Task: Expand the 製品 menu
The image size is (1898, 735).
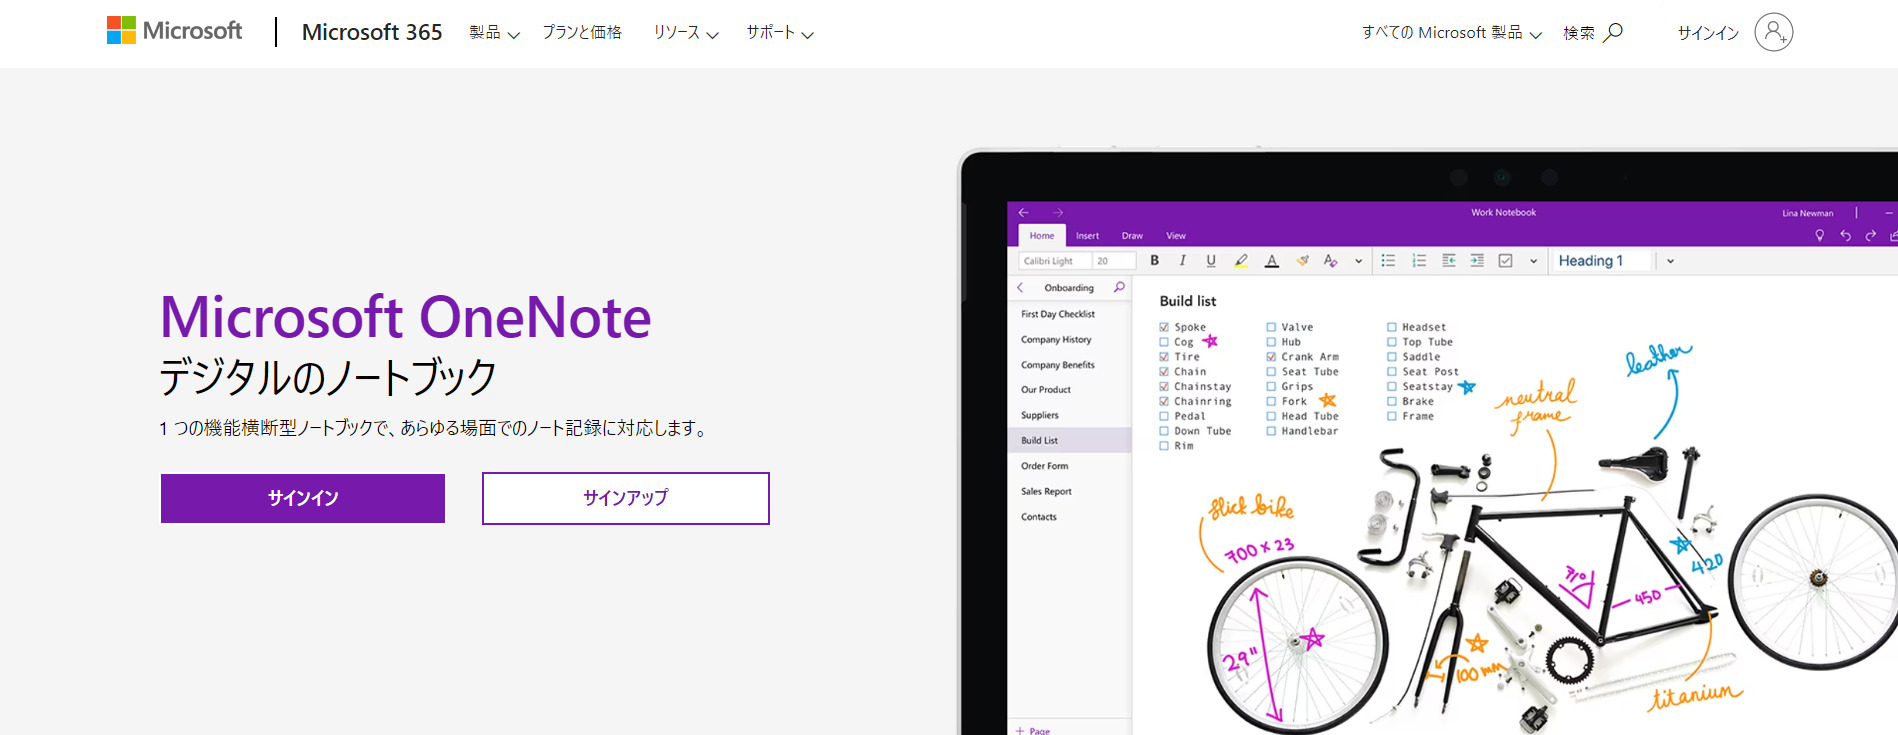Action: (494, 33)
